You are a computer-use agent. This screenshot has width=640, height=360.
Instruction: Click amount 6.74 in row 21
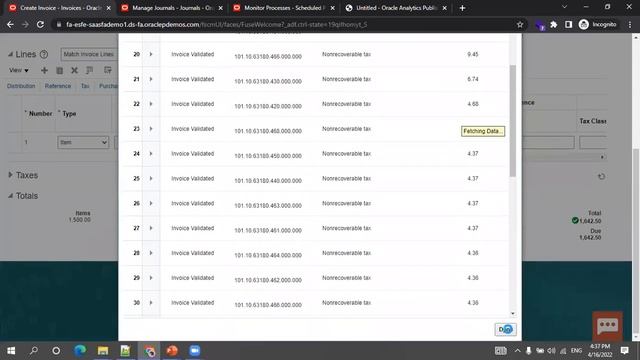(473, 79)
